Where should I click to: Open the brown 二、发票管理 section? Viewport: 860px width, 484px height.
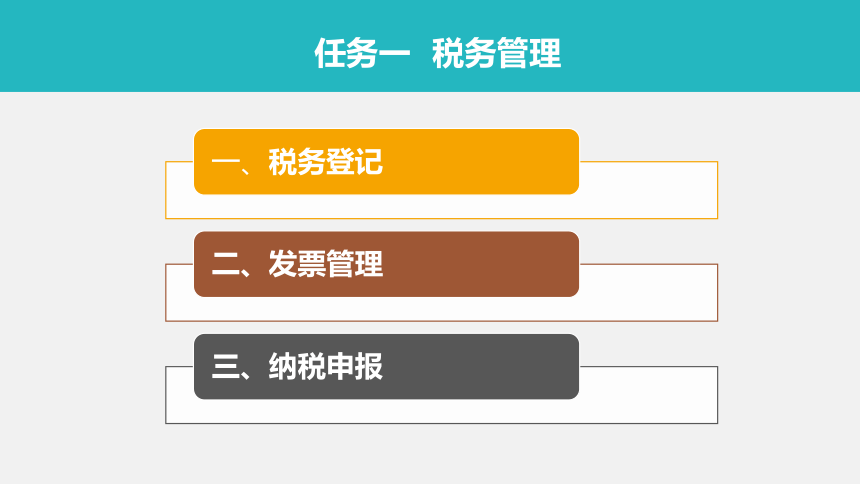(x=386, y=264)
